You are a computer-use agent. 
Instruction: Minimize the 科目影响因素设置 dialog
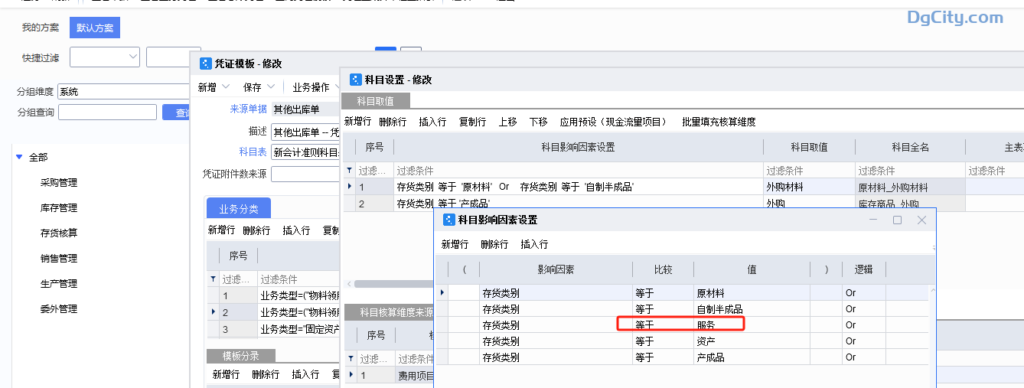tap(873, 220)
